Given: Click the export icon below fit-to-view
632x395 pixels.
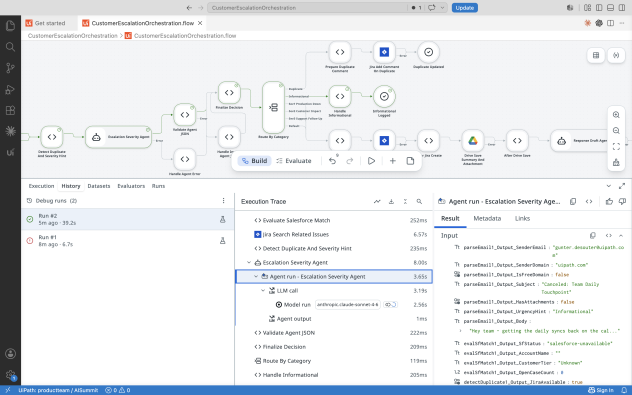Looking at the screenshot, I should coord(616,162).
